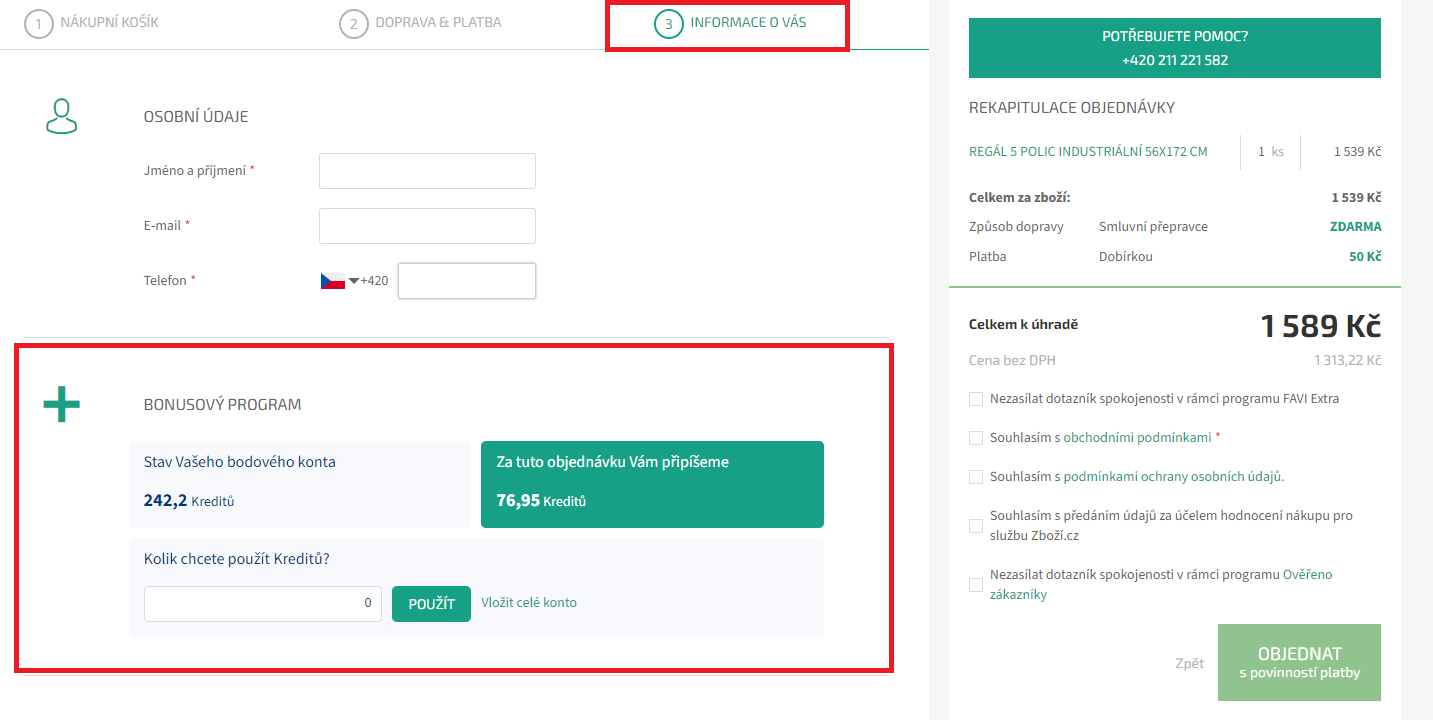Open the obchodními podmínkami link
Image resolution: width=1433 pixels, height=720 pixels.
(1137, 438)
